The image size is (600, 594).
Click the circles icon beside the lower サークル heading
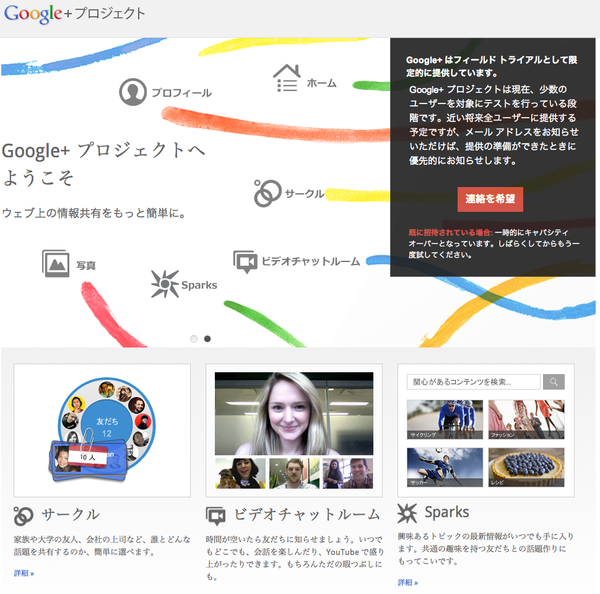click(23, 516)
